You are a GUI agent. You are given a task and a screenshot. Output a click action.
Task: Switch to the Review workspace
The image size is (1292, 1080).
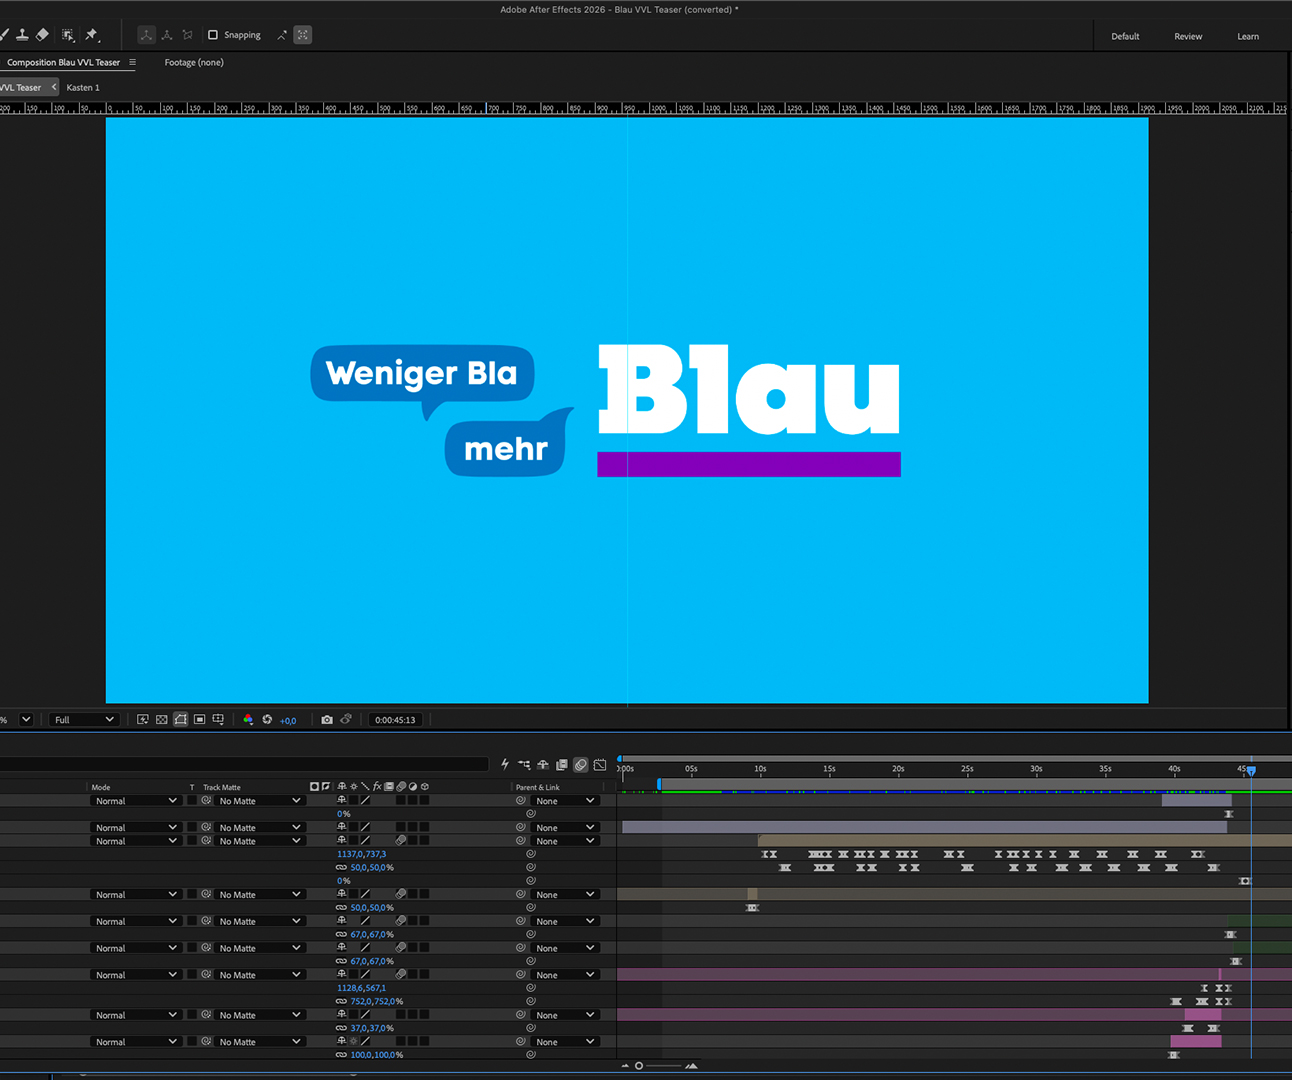pyautogui.click(x=1188, y=36)
